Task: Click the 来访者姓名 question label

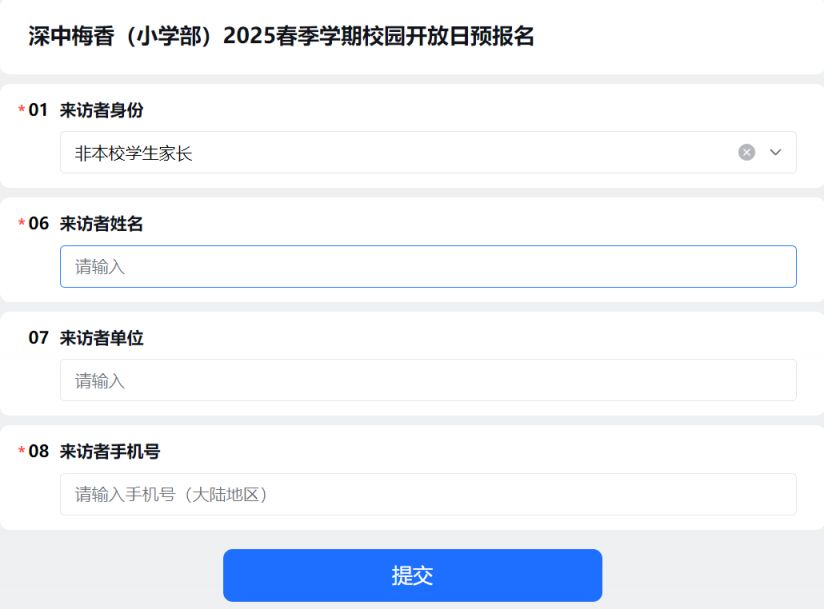Action: tap(101, 224)
